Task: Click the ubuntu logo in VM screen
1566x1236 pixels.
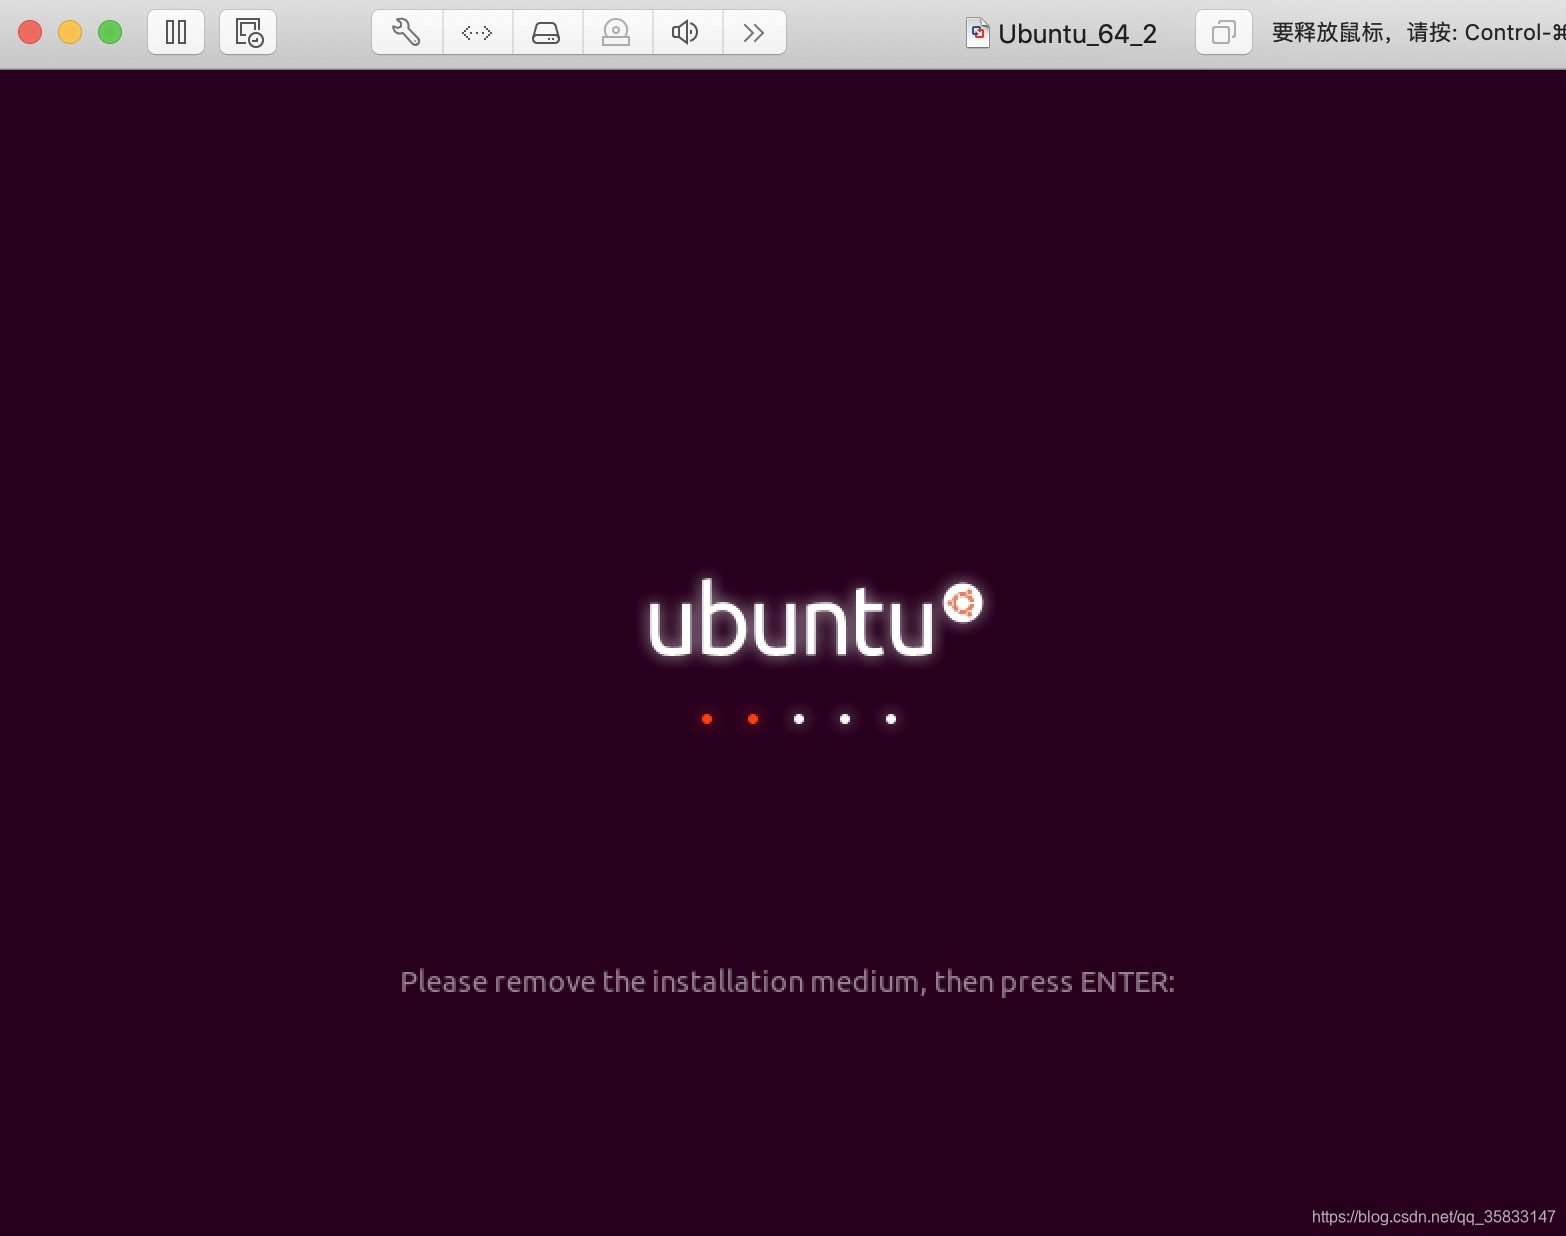Action: click(x=815, y=619)
